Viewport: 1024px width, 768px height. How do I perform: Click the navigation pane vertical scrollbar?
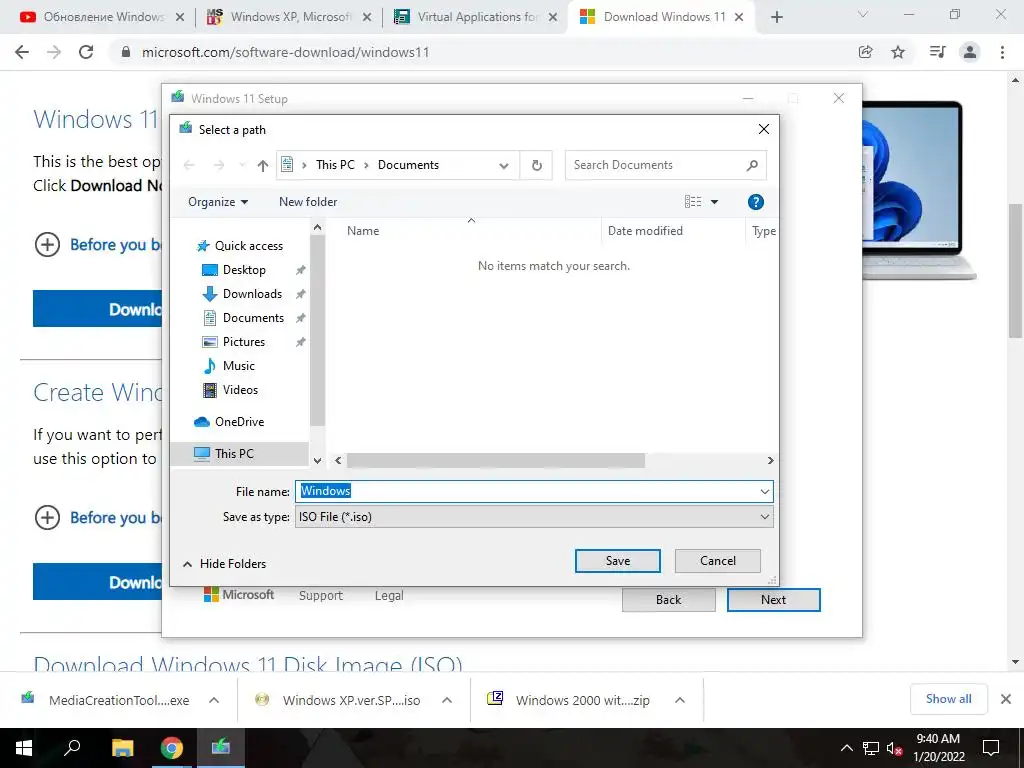coord(317,330)
